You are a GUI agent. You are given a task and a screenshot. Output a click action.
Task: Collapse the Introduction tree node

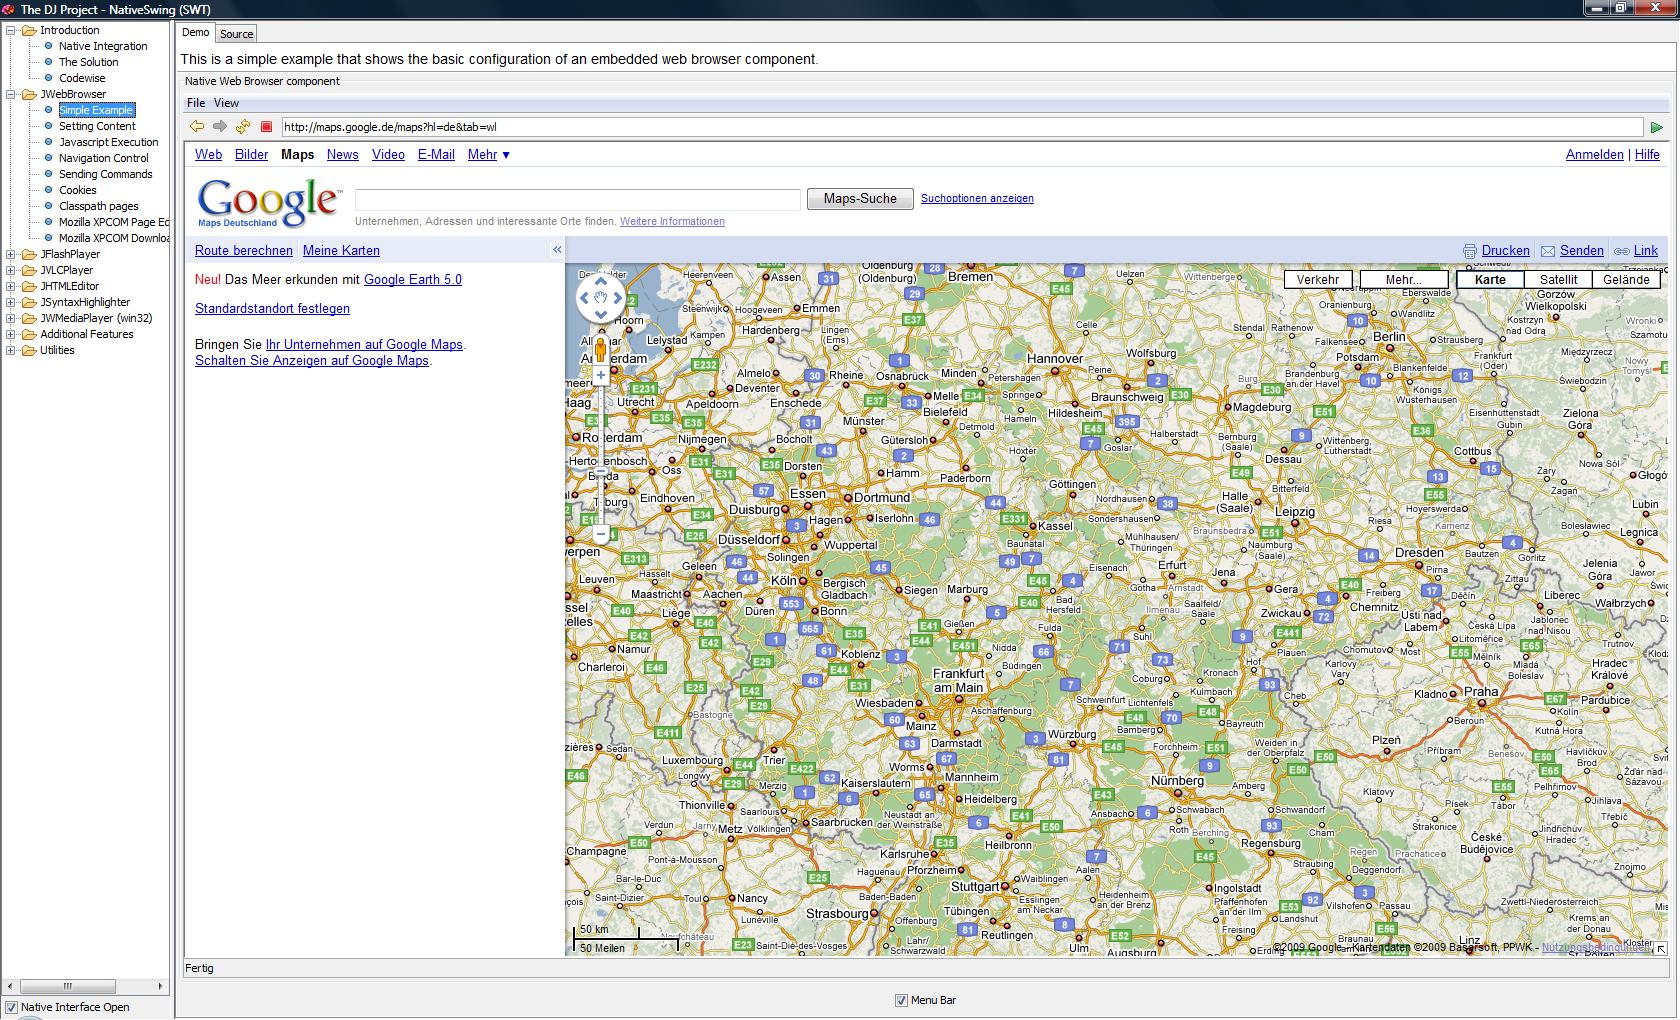coord(11,30)
